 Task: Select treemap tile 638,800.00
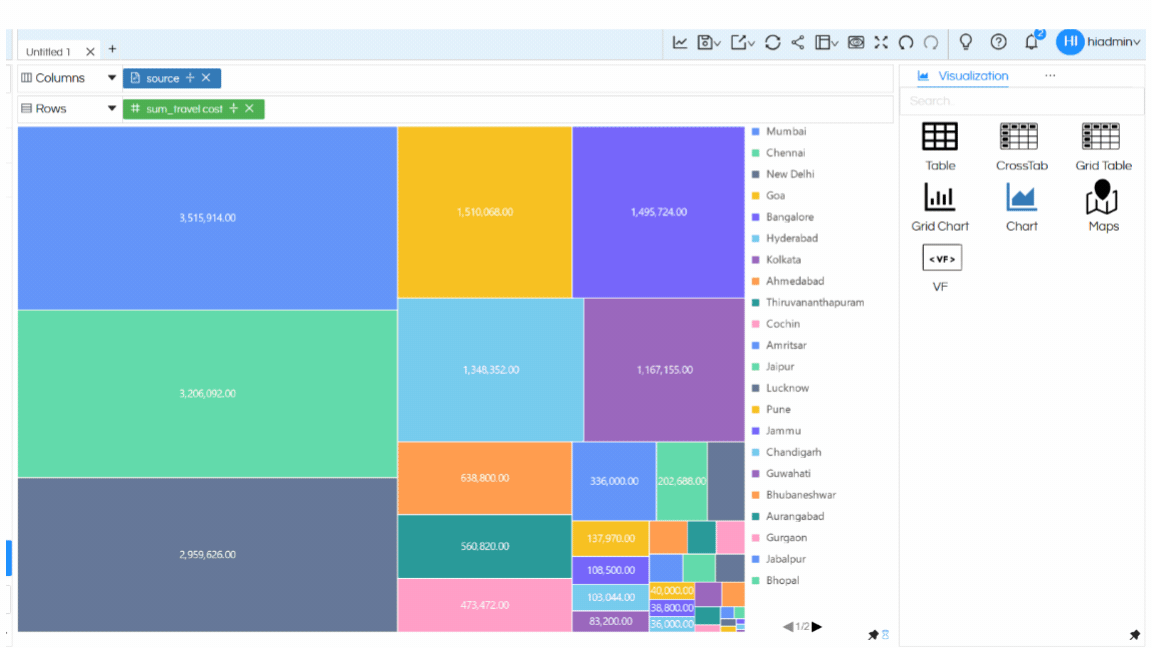[x=485, y=478]
